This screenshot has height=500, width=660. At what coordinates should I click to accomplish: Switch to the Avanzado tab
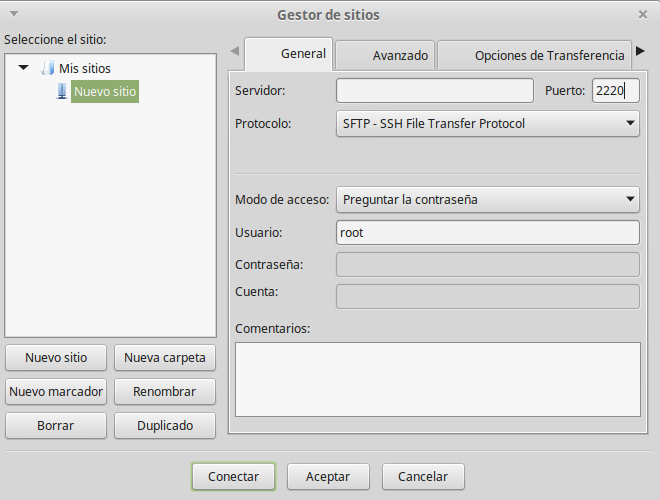(x=386, y=55)
